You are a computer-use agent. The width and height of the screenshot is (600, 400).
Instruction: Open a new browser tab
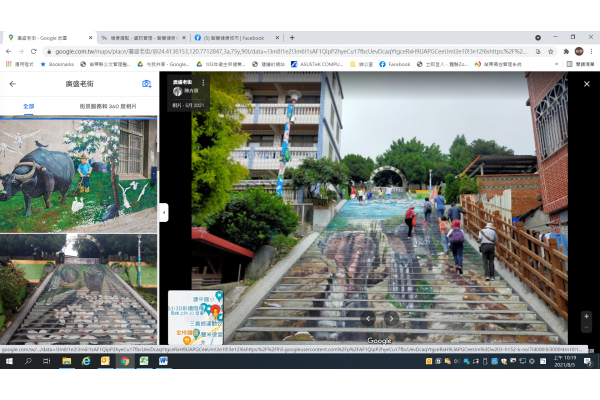(x=292, y=38)
